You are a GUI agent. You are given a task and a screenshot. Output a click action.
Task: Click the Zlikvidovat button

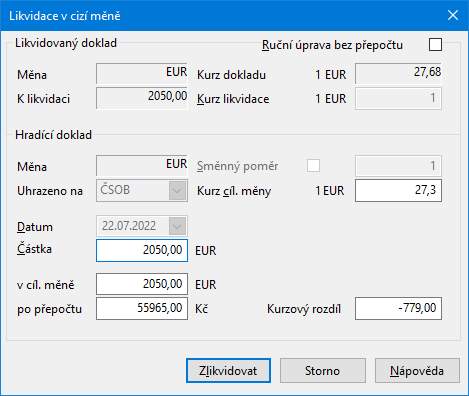228,370
